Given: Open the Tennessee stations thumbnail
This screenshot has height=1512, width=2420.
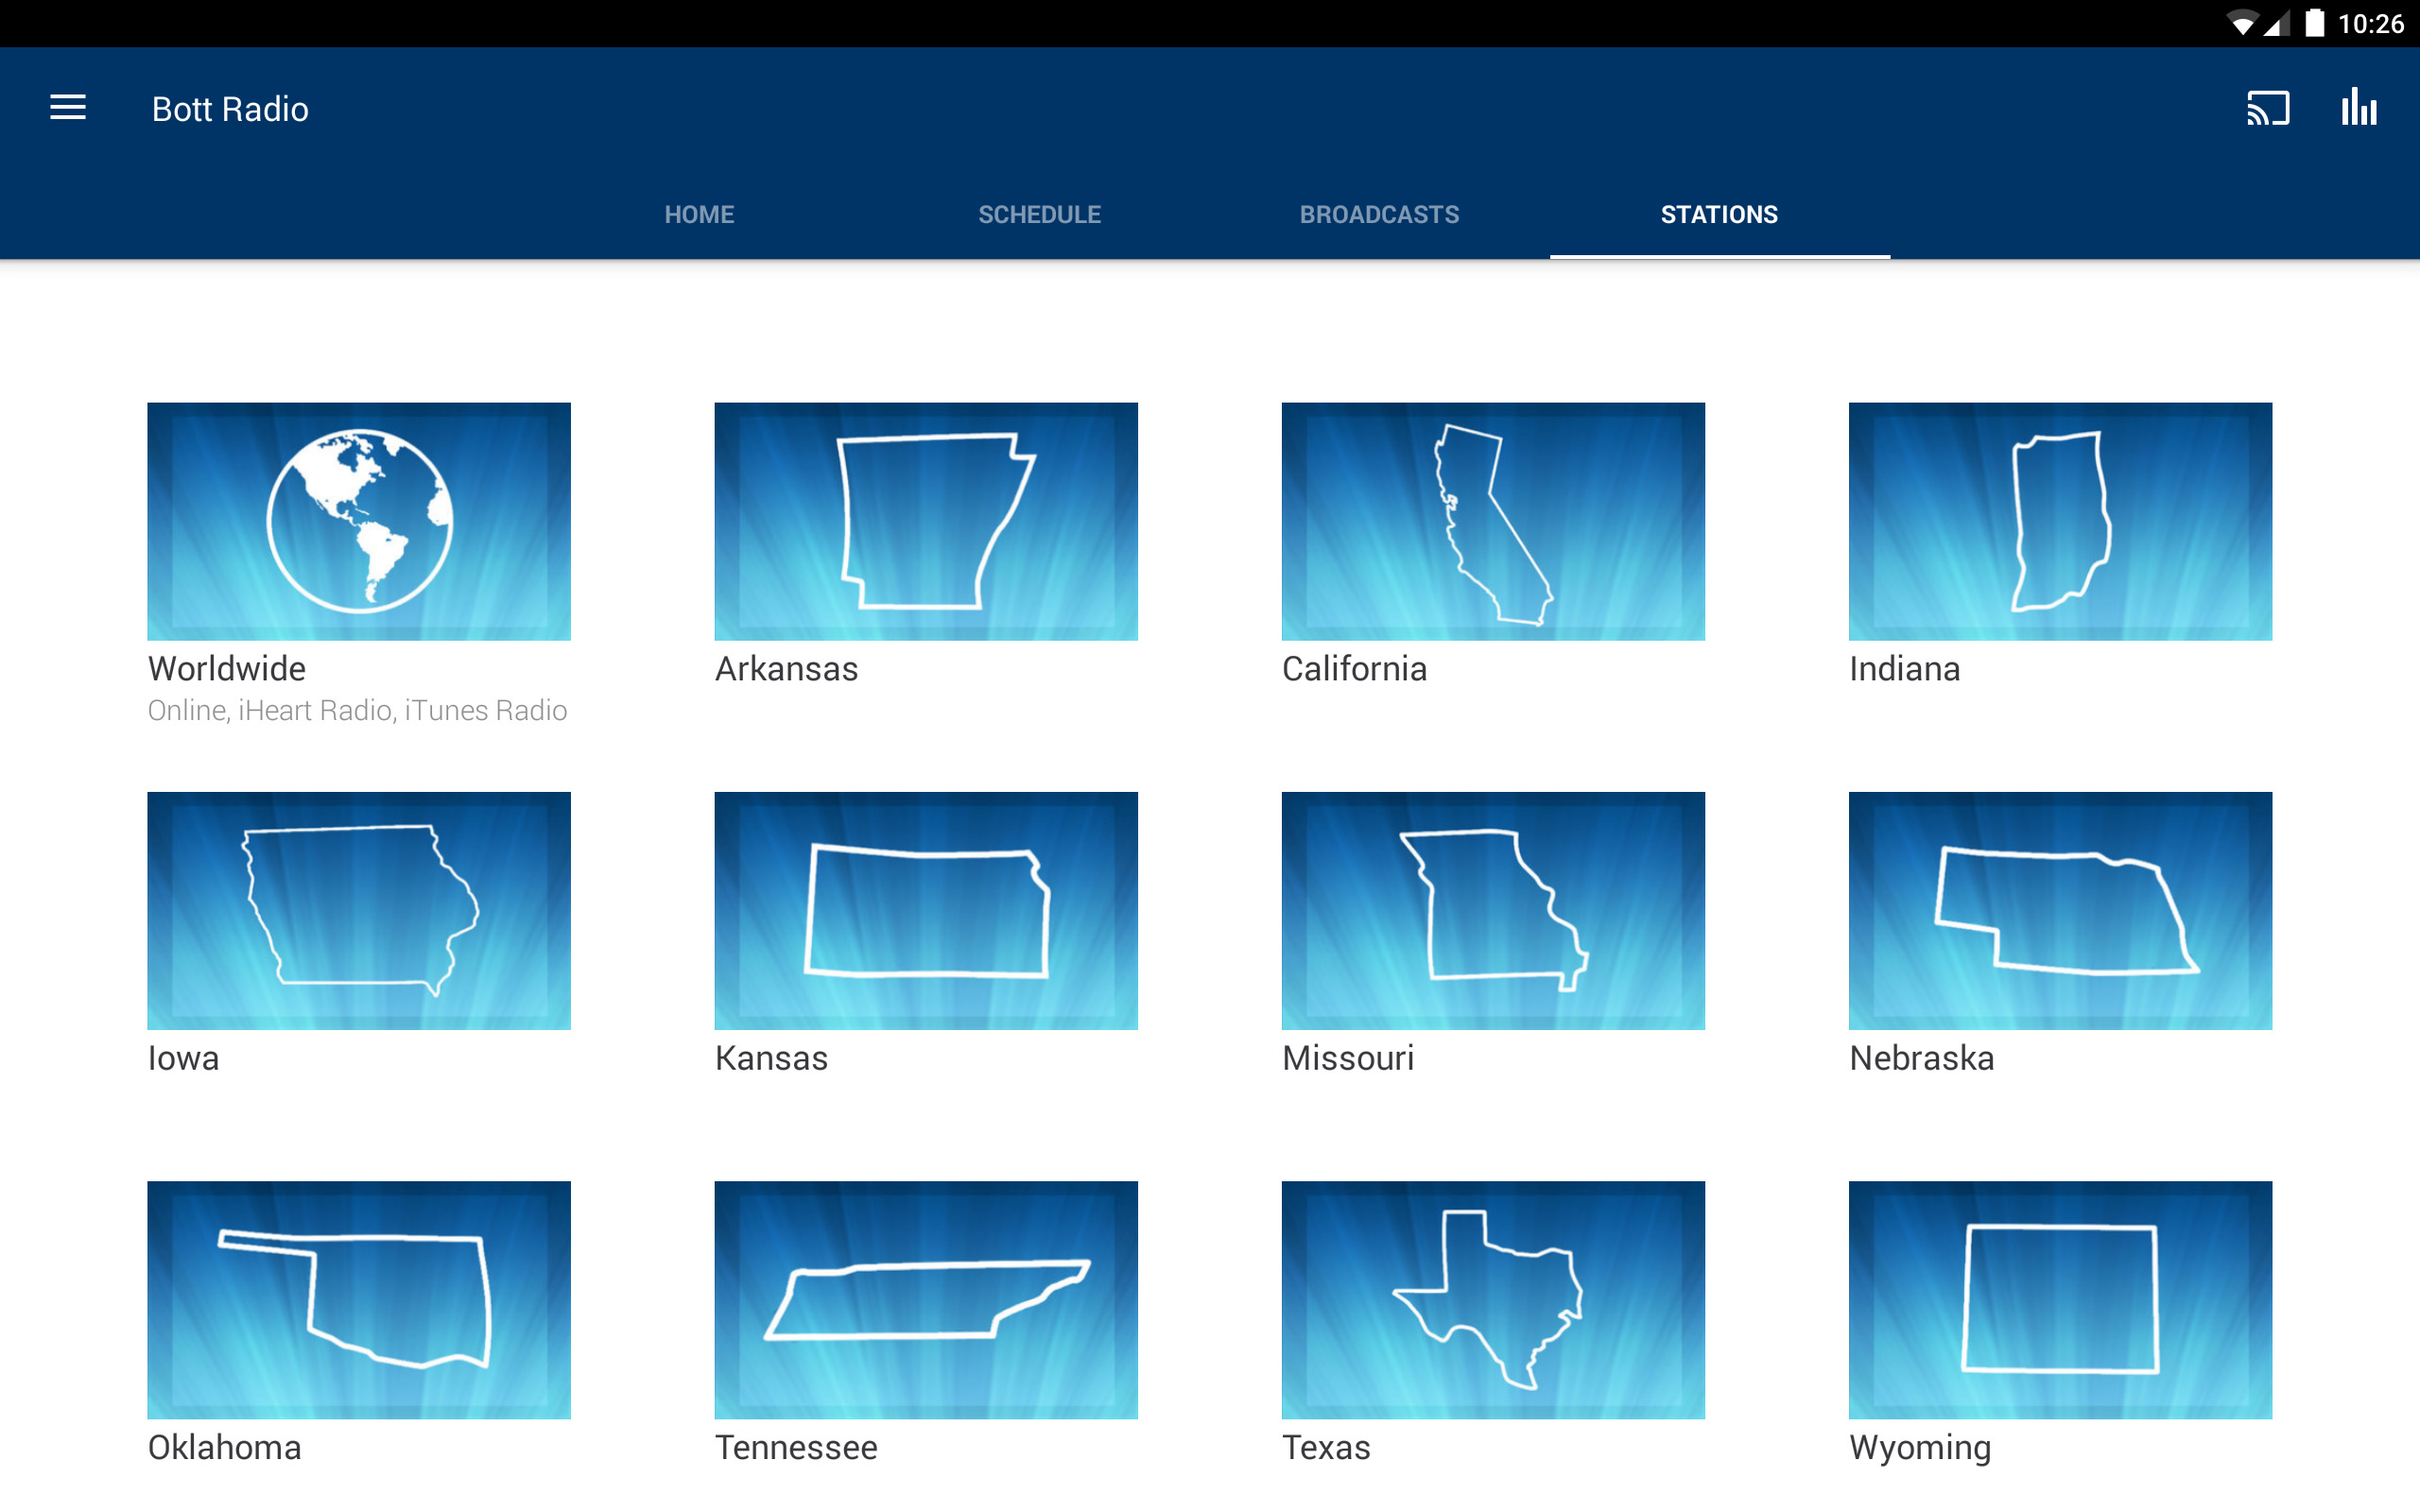Looking at the screenshot, I should pyautogui.click(x=926, y=1299).
